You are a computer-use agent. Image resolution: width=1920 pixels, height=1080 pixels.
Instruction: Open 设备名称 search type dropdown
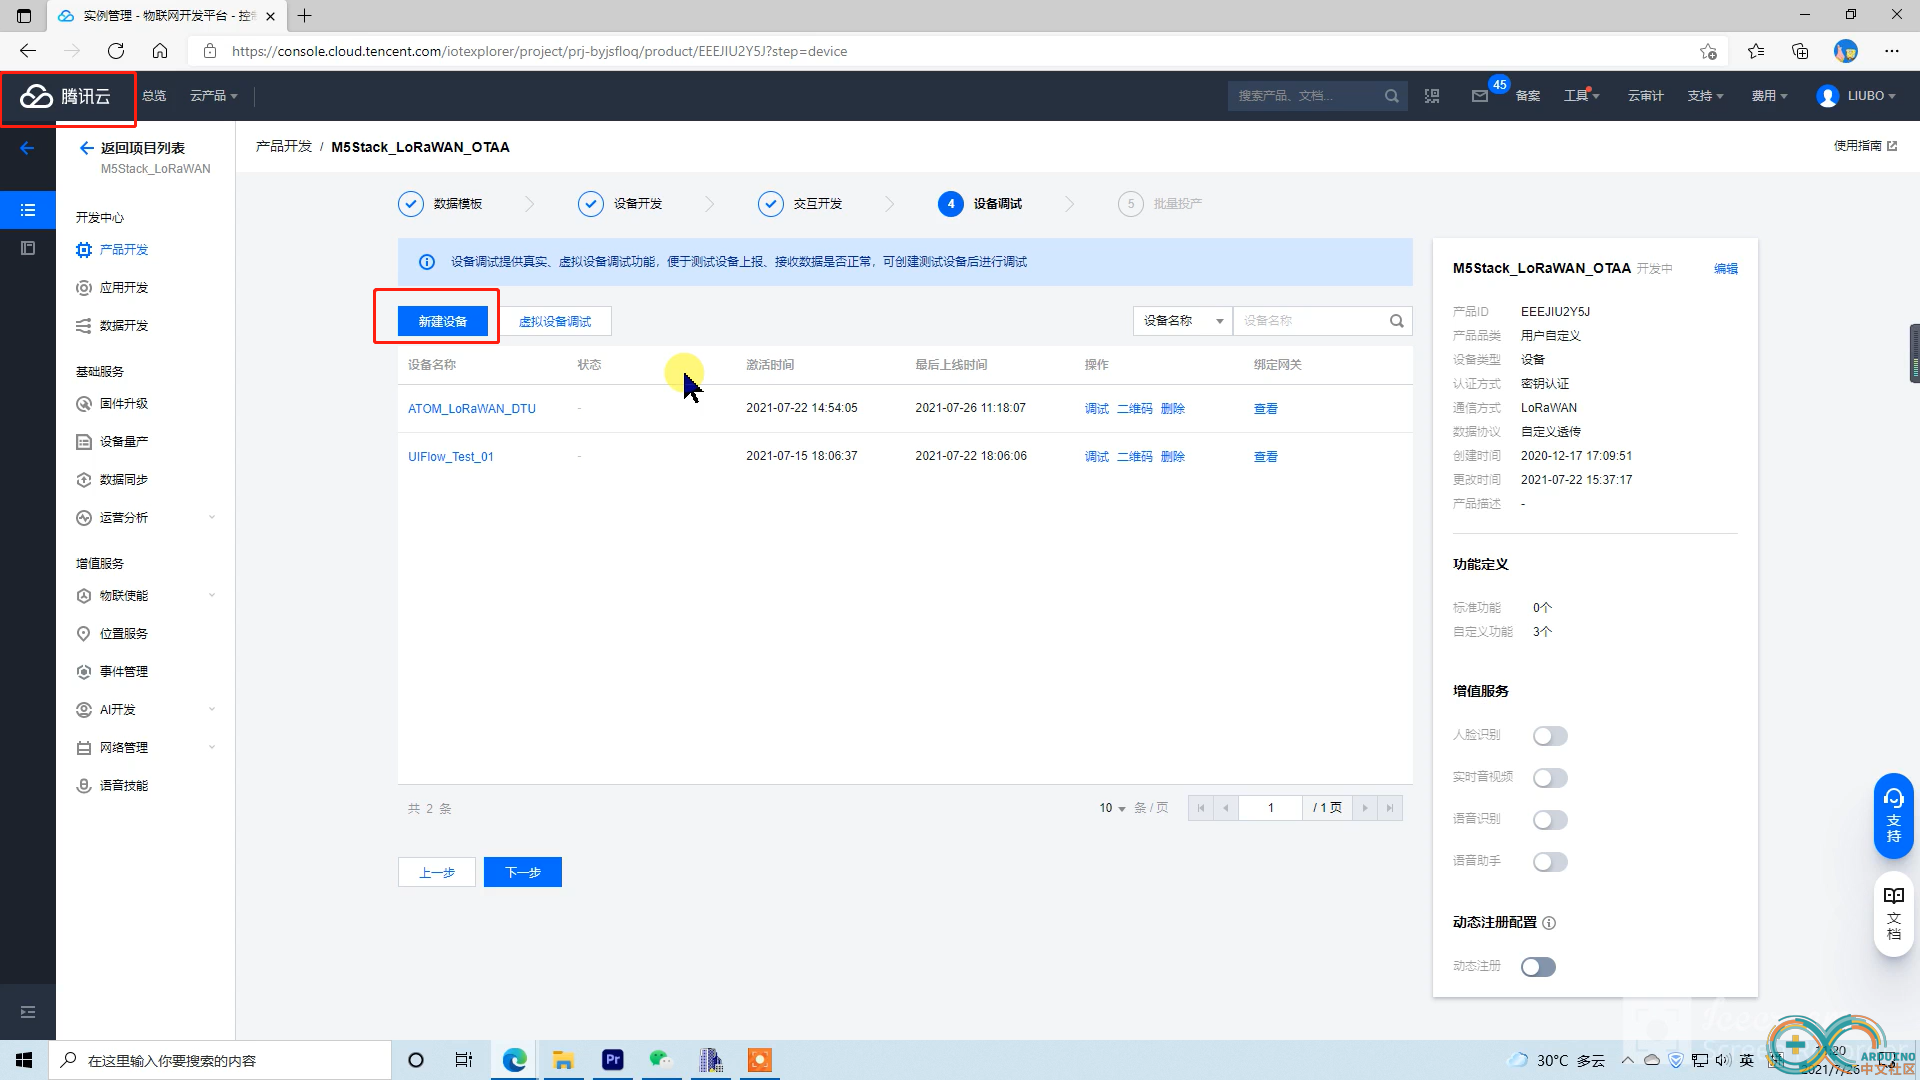point(1183,321)
